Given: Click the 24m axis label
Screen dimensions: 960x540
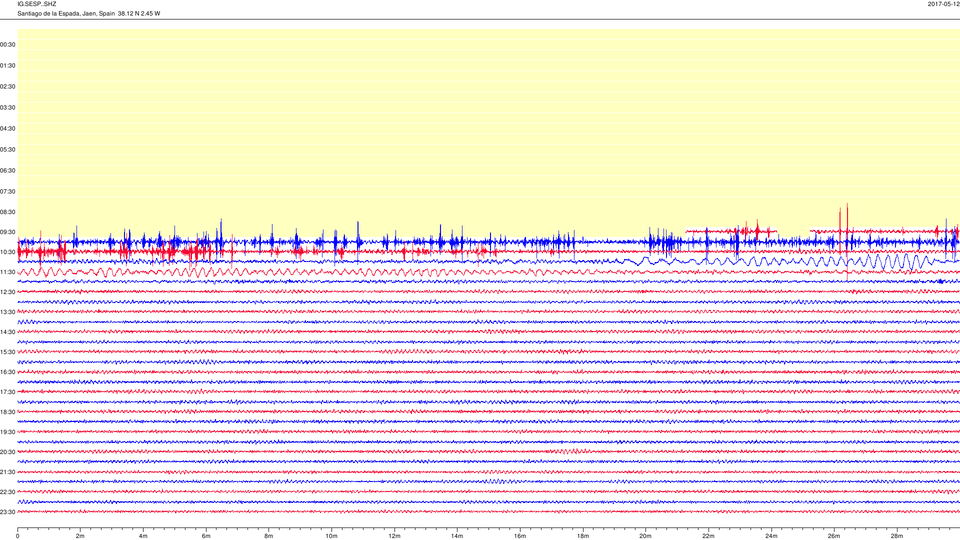Looking at the screenshot, I should point(771,536).
